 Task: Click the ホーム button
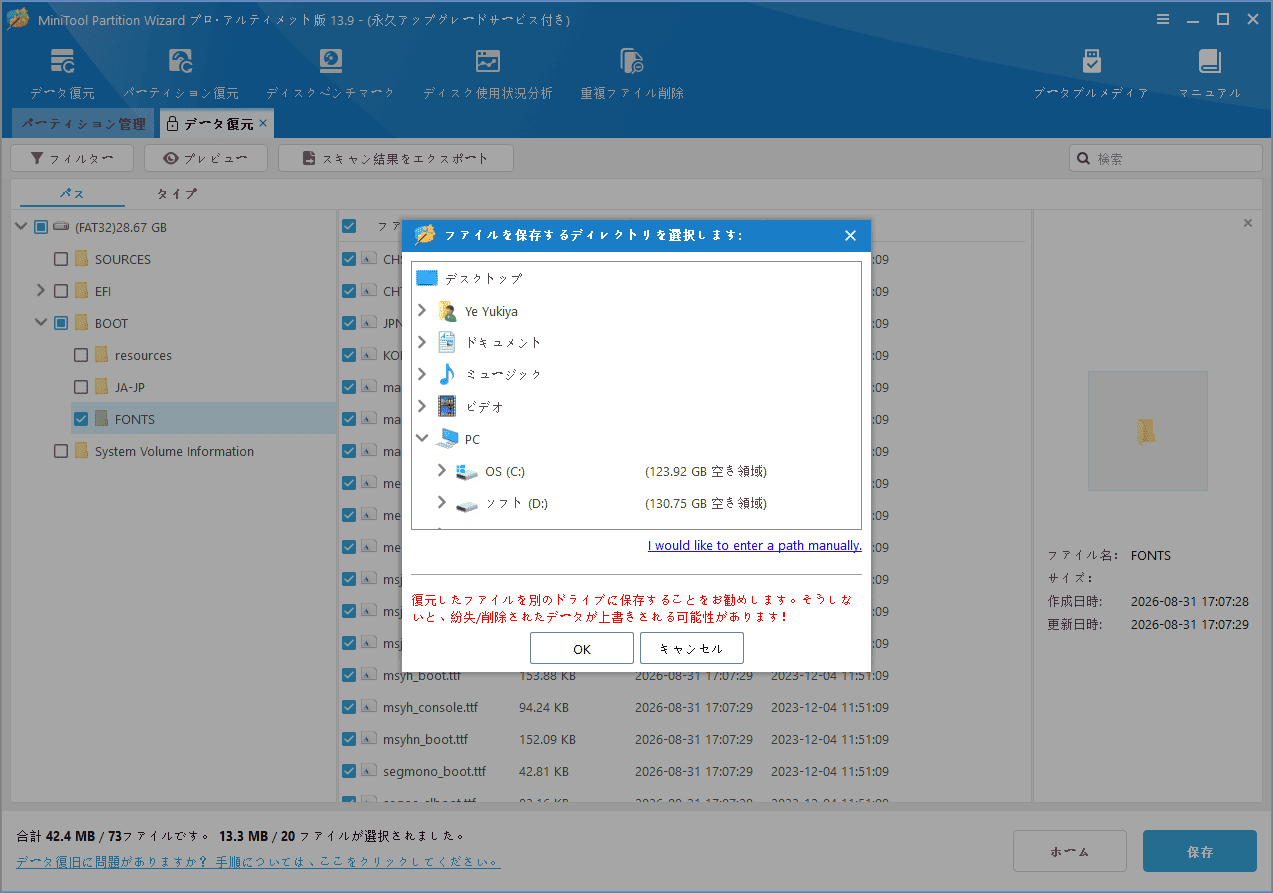[x=1070, y=852]
